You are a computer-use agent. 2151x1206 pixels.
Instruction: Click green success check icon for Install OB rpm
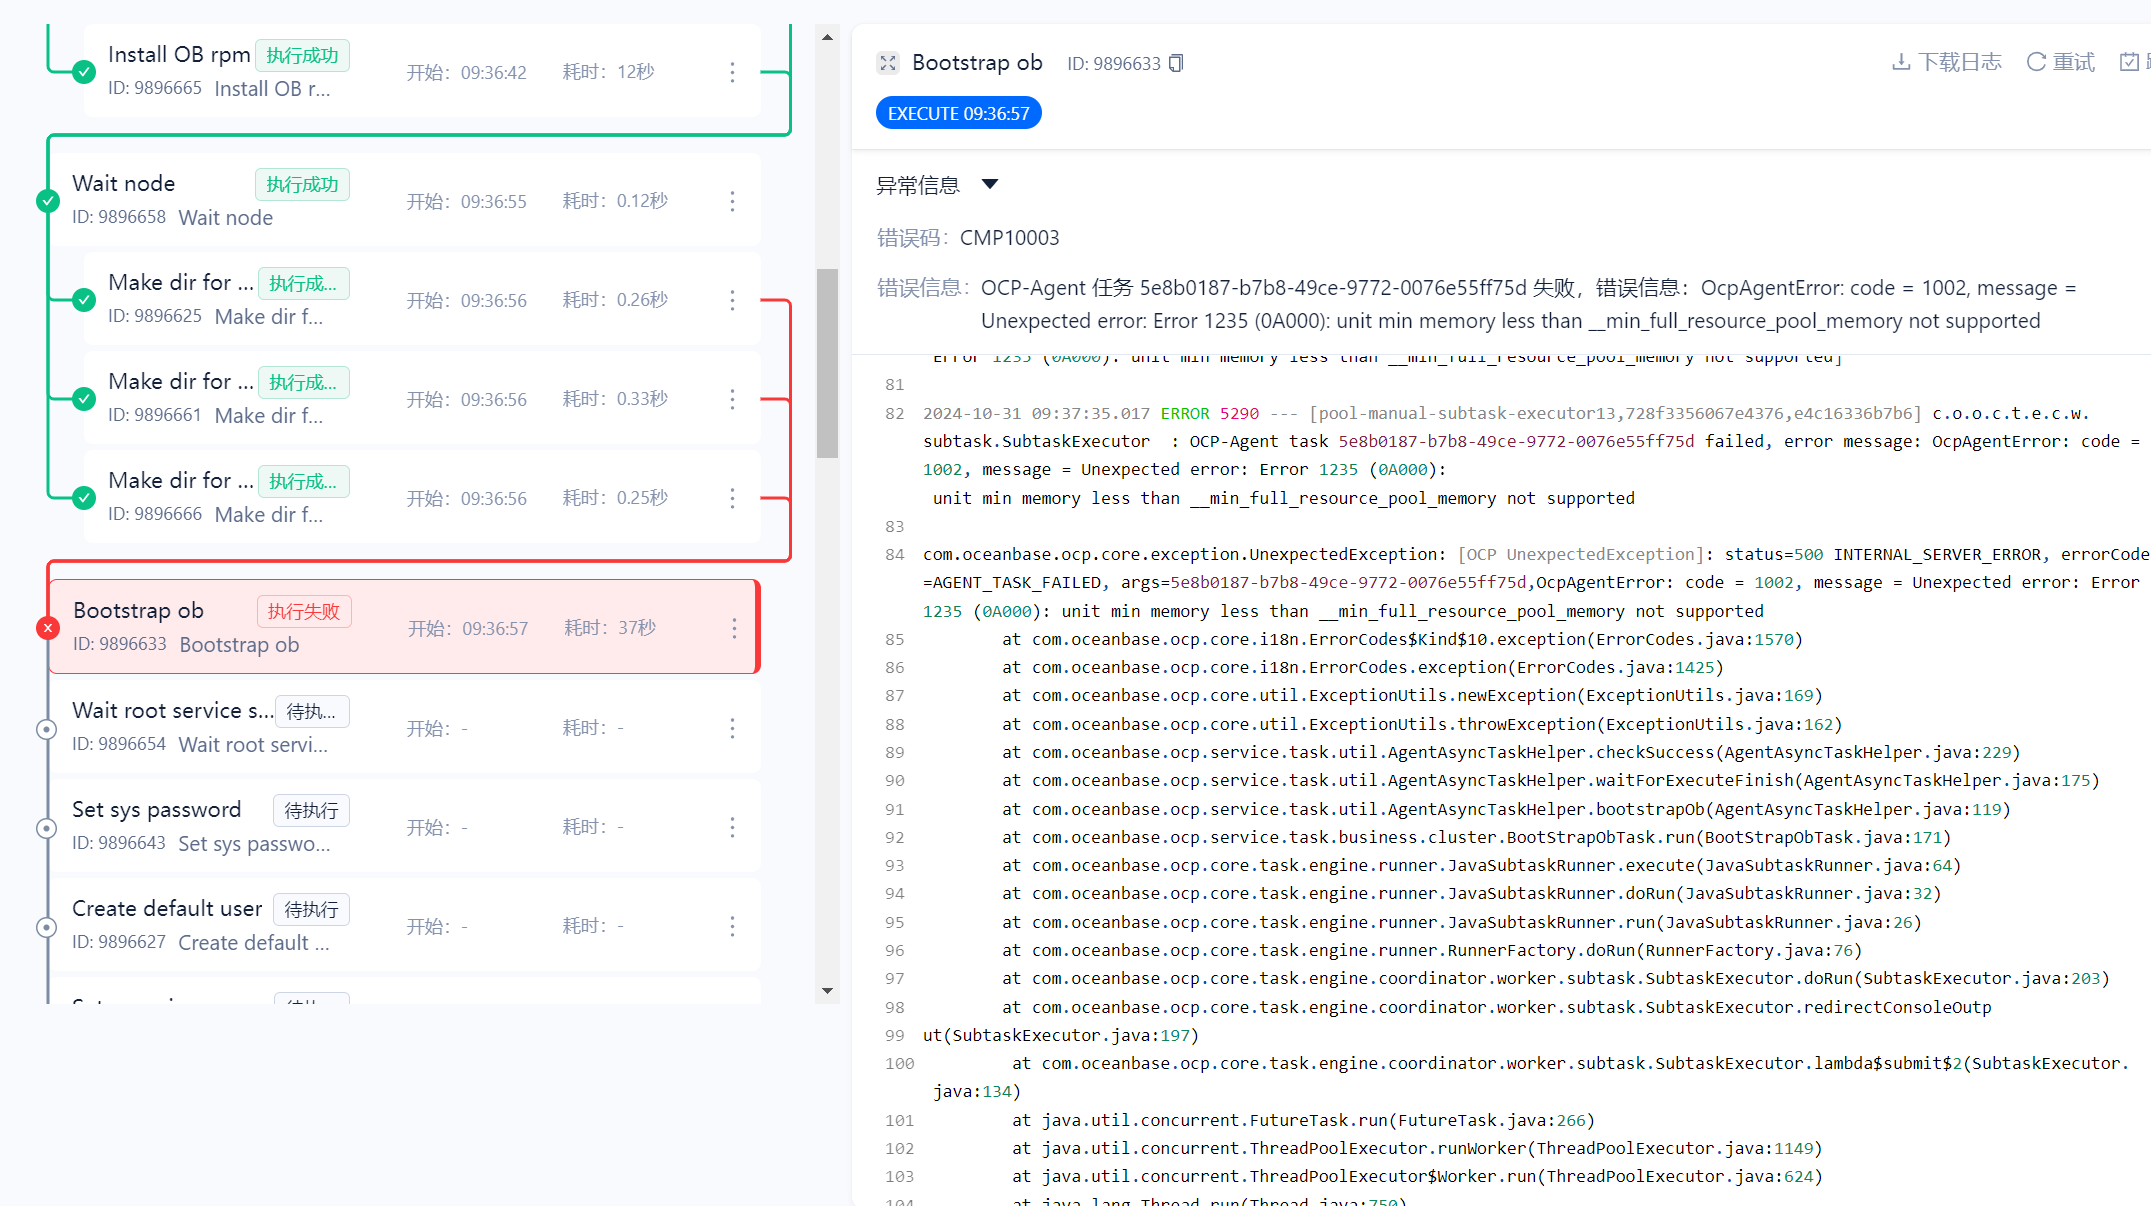coord(84,72)
